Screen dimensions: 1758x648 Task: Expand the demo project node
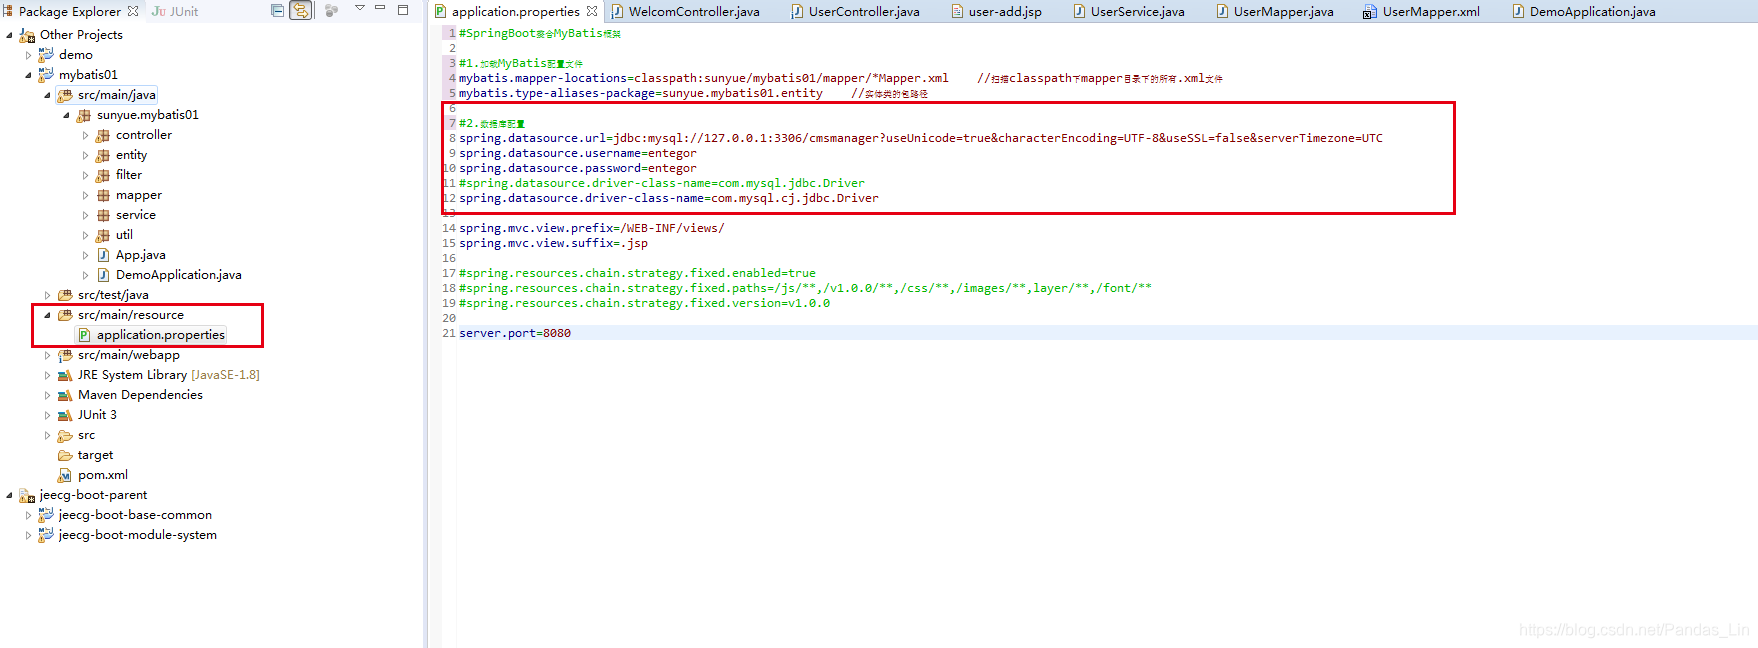(x=29, y=55)
